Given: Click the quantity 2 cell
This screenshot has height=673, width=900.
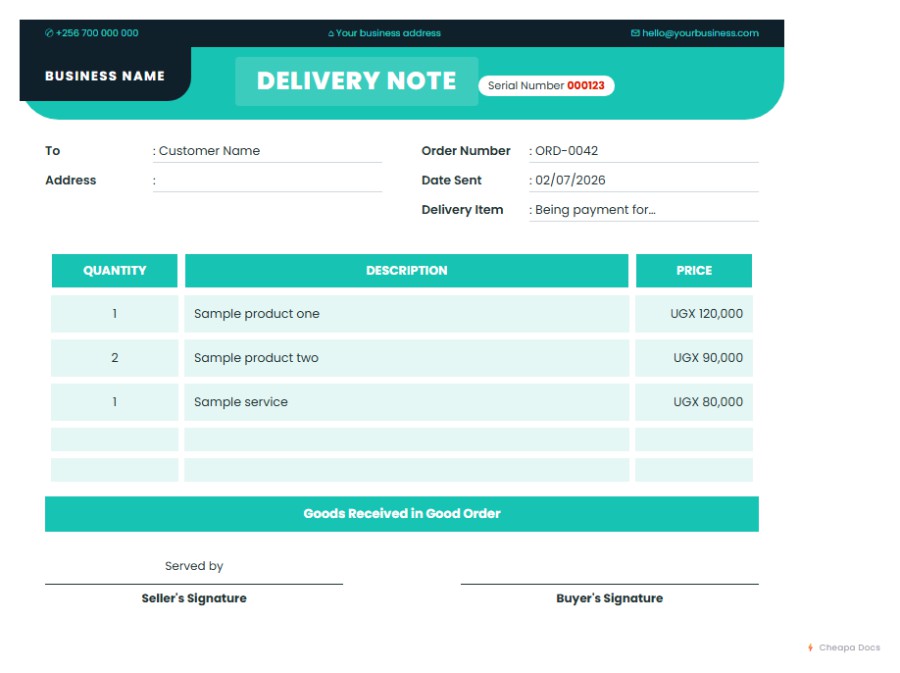Looking at the screenshot, I should click(115, 358).
